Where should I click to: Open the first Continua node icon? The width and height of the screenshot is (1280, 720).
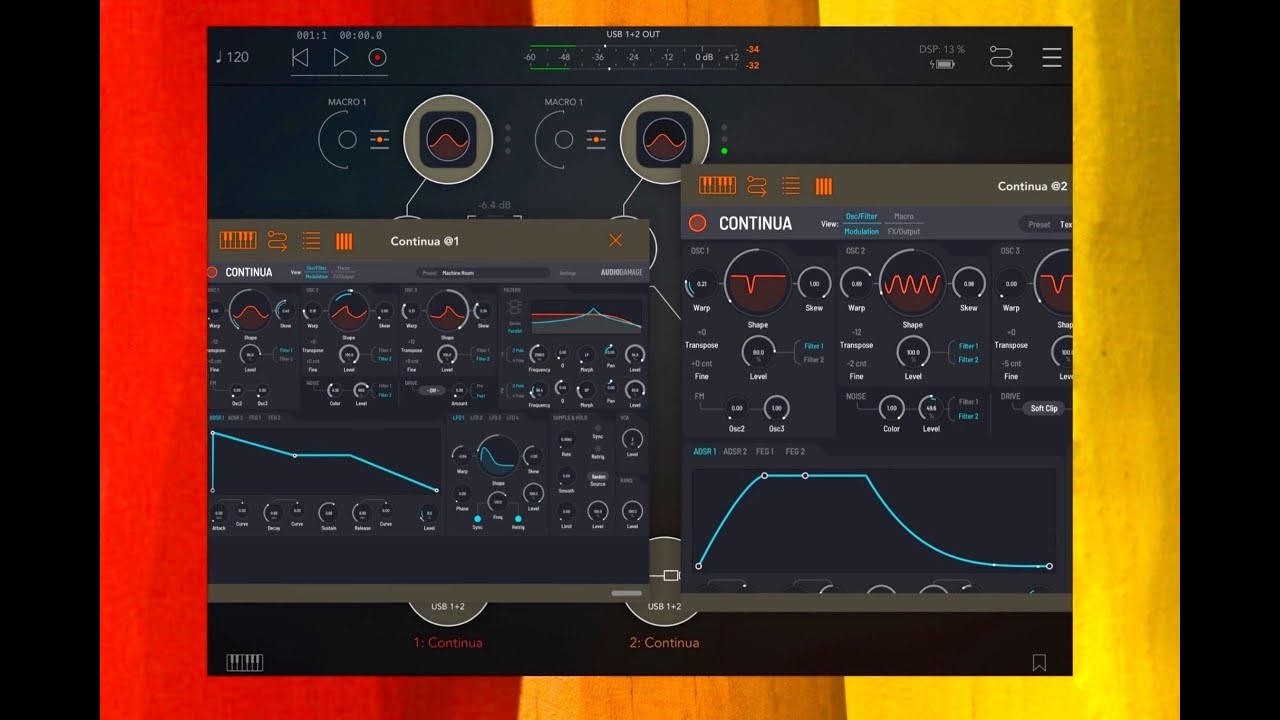(448, 140)
